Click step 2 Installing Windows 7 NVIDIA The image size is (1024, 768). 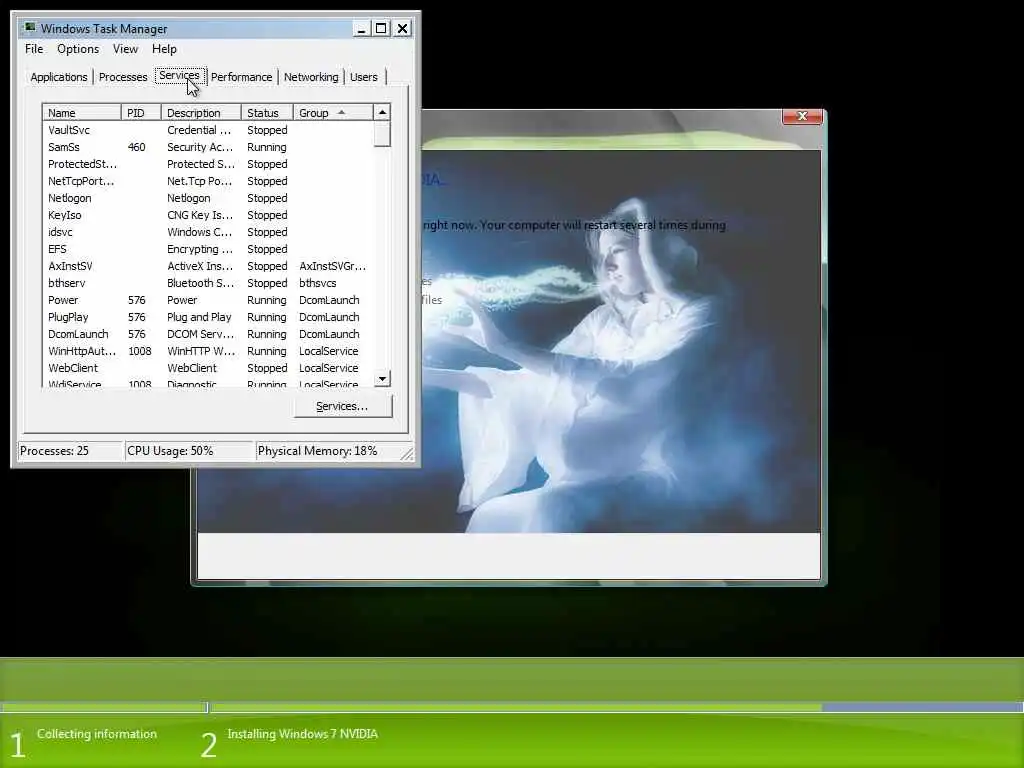[289, 741]
